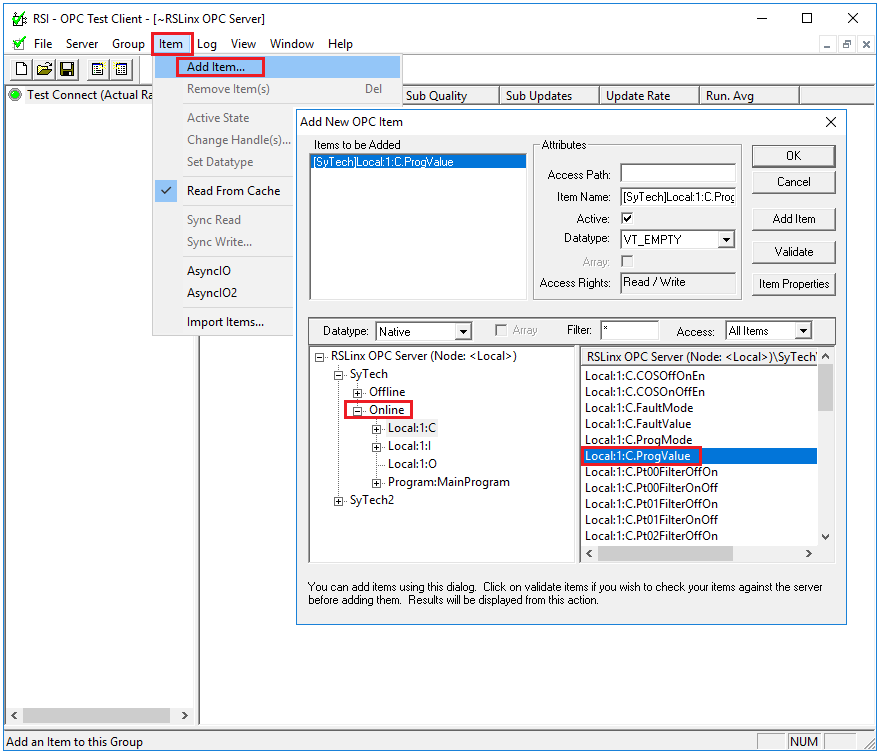Open the Access All Items dropdown

(x=804, y=331)
